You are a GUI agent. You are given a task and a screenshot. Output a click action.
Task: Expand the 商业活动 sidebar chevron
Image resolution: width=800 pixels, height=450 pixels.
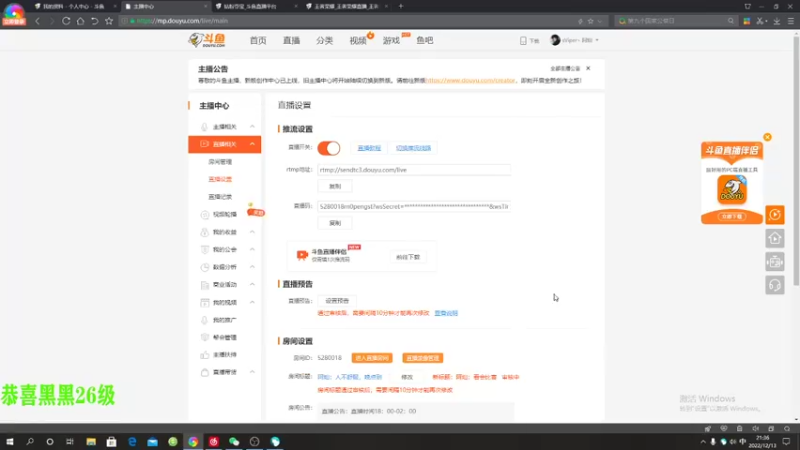[253, 285]
